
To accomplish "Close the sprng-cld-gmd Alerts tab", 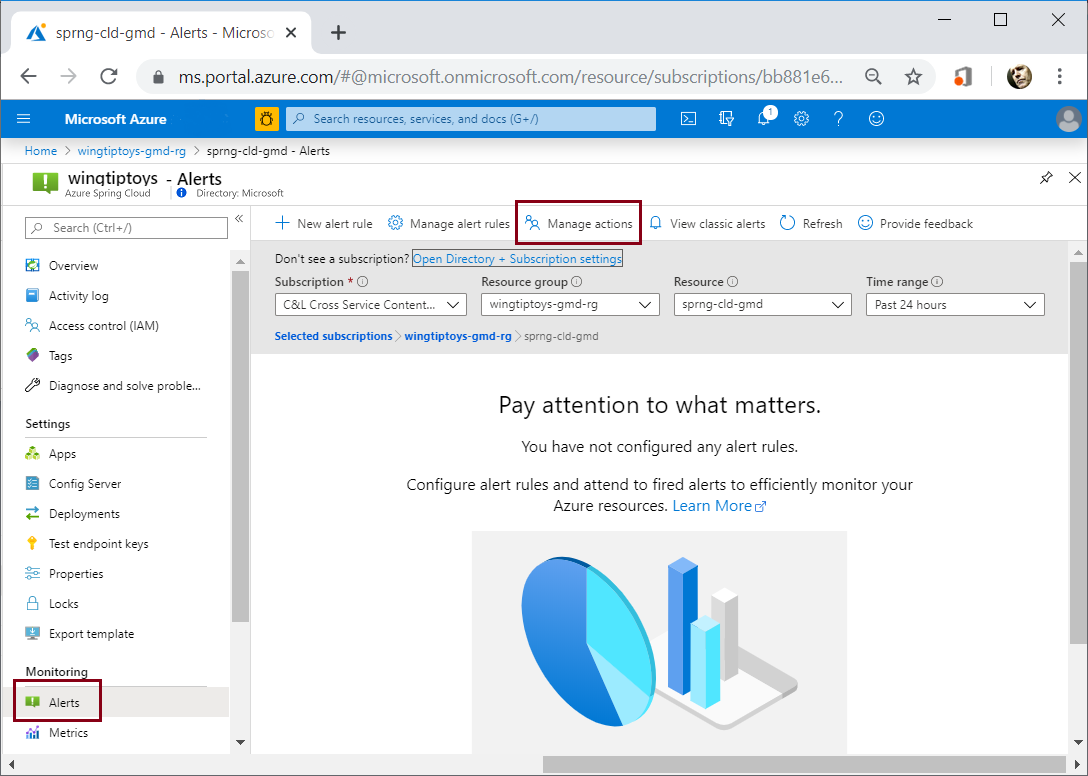I will [x=291, y=33].
